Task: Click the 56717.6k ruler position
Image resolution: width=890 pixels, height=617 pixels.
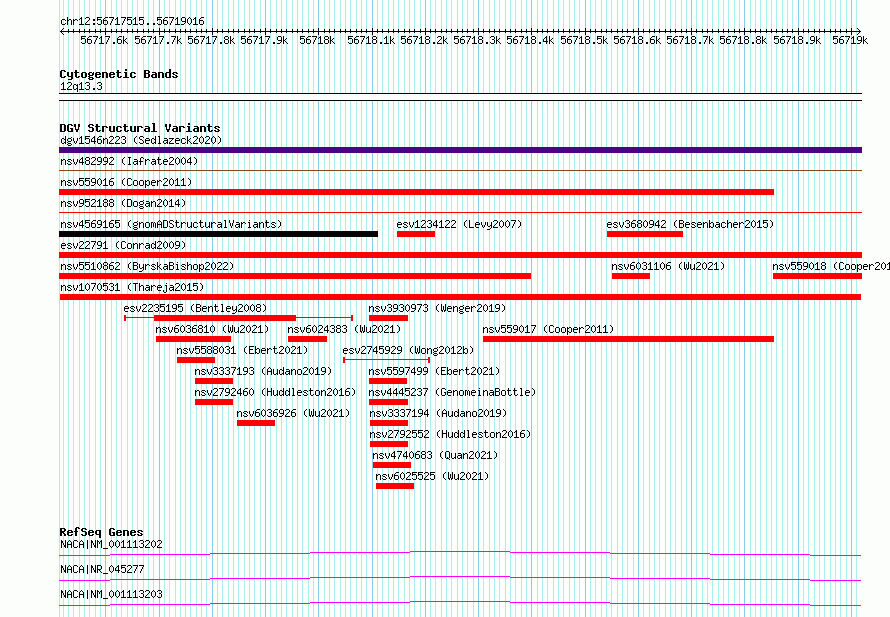Action: coord(104,40)
